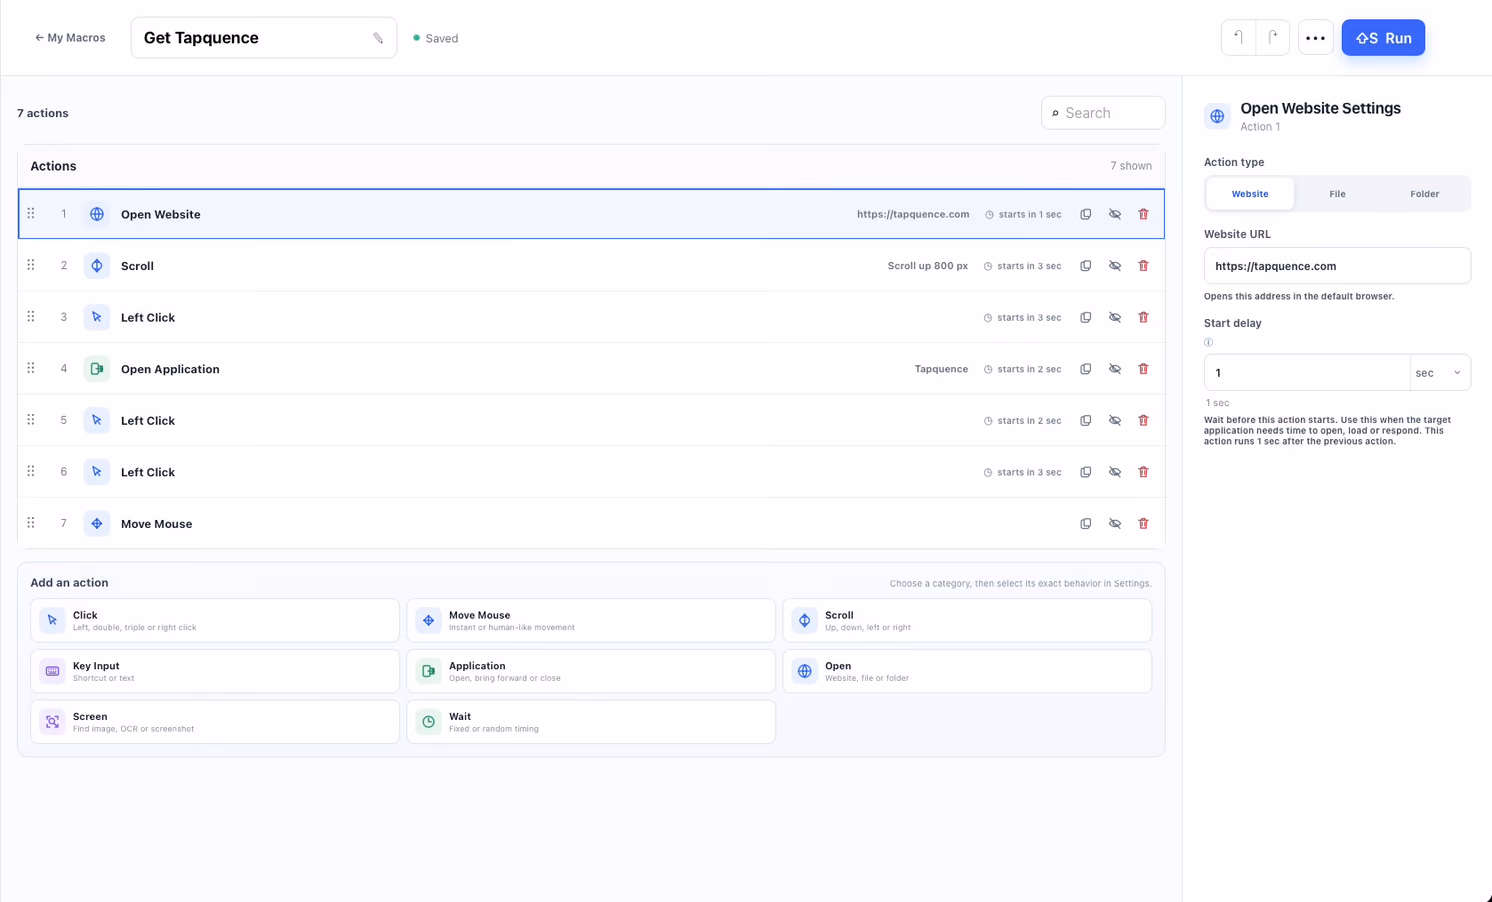The height and width of the screenshot is (902, 1492).
Task: Add a Screen action
Action: (215, 722)
